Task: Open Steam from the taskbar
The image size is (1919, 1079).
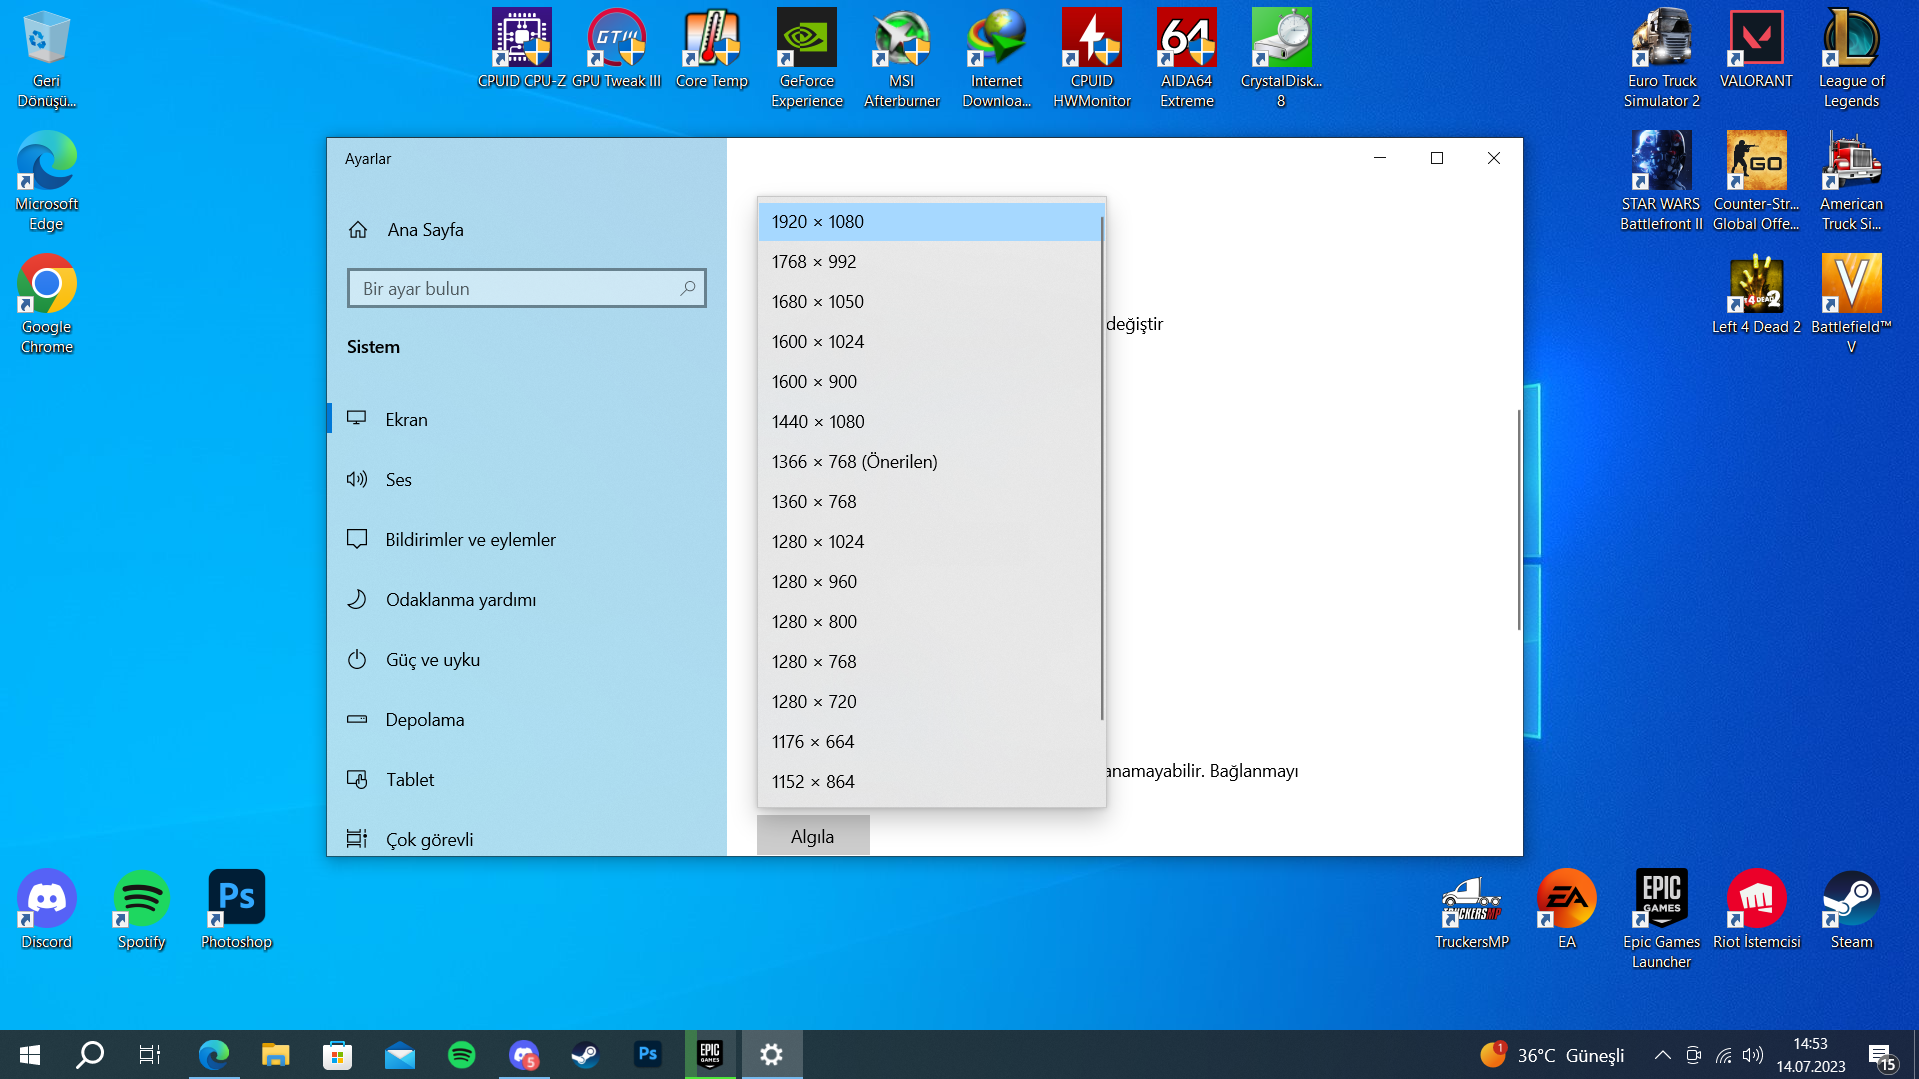Action: (x=585, y=1055)
